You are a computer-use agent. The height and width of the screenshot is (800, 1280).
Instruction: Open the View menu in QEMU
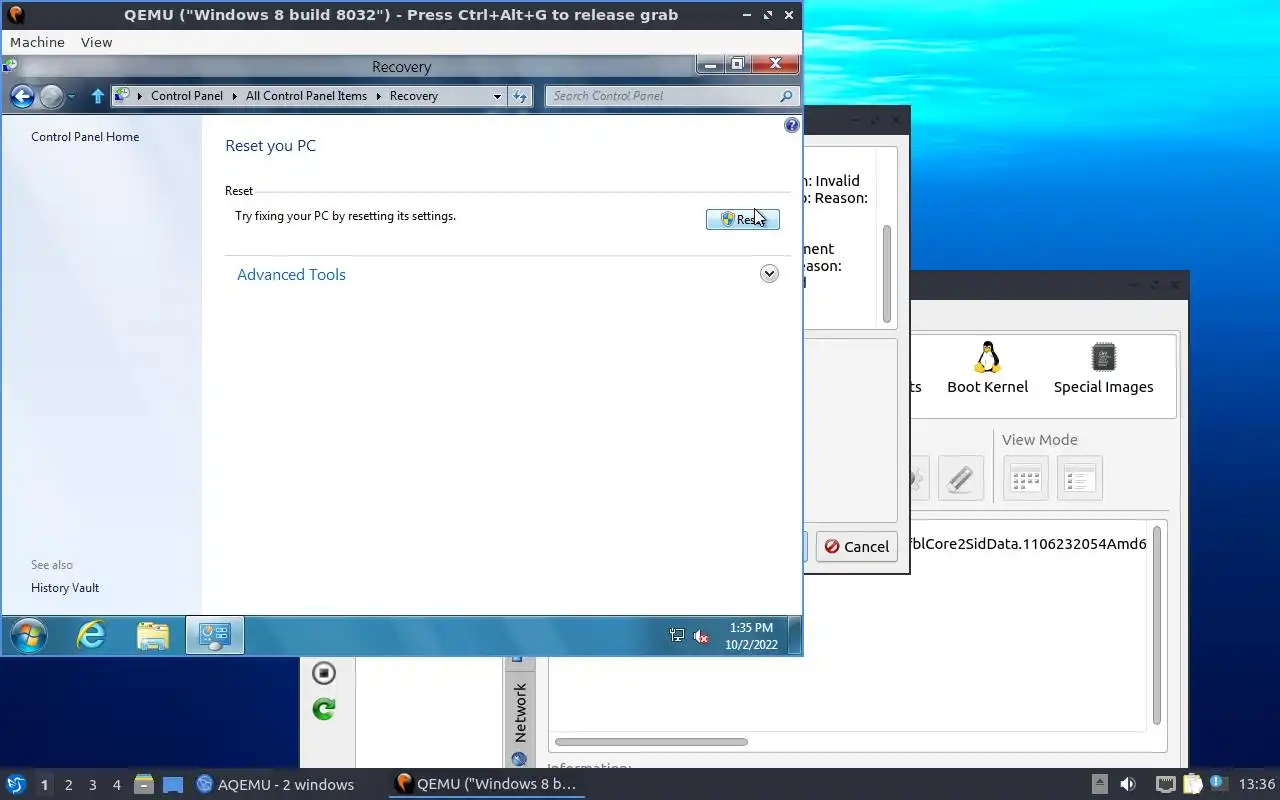point(96,42)
